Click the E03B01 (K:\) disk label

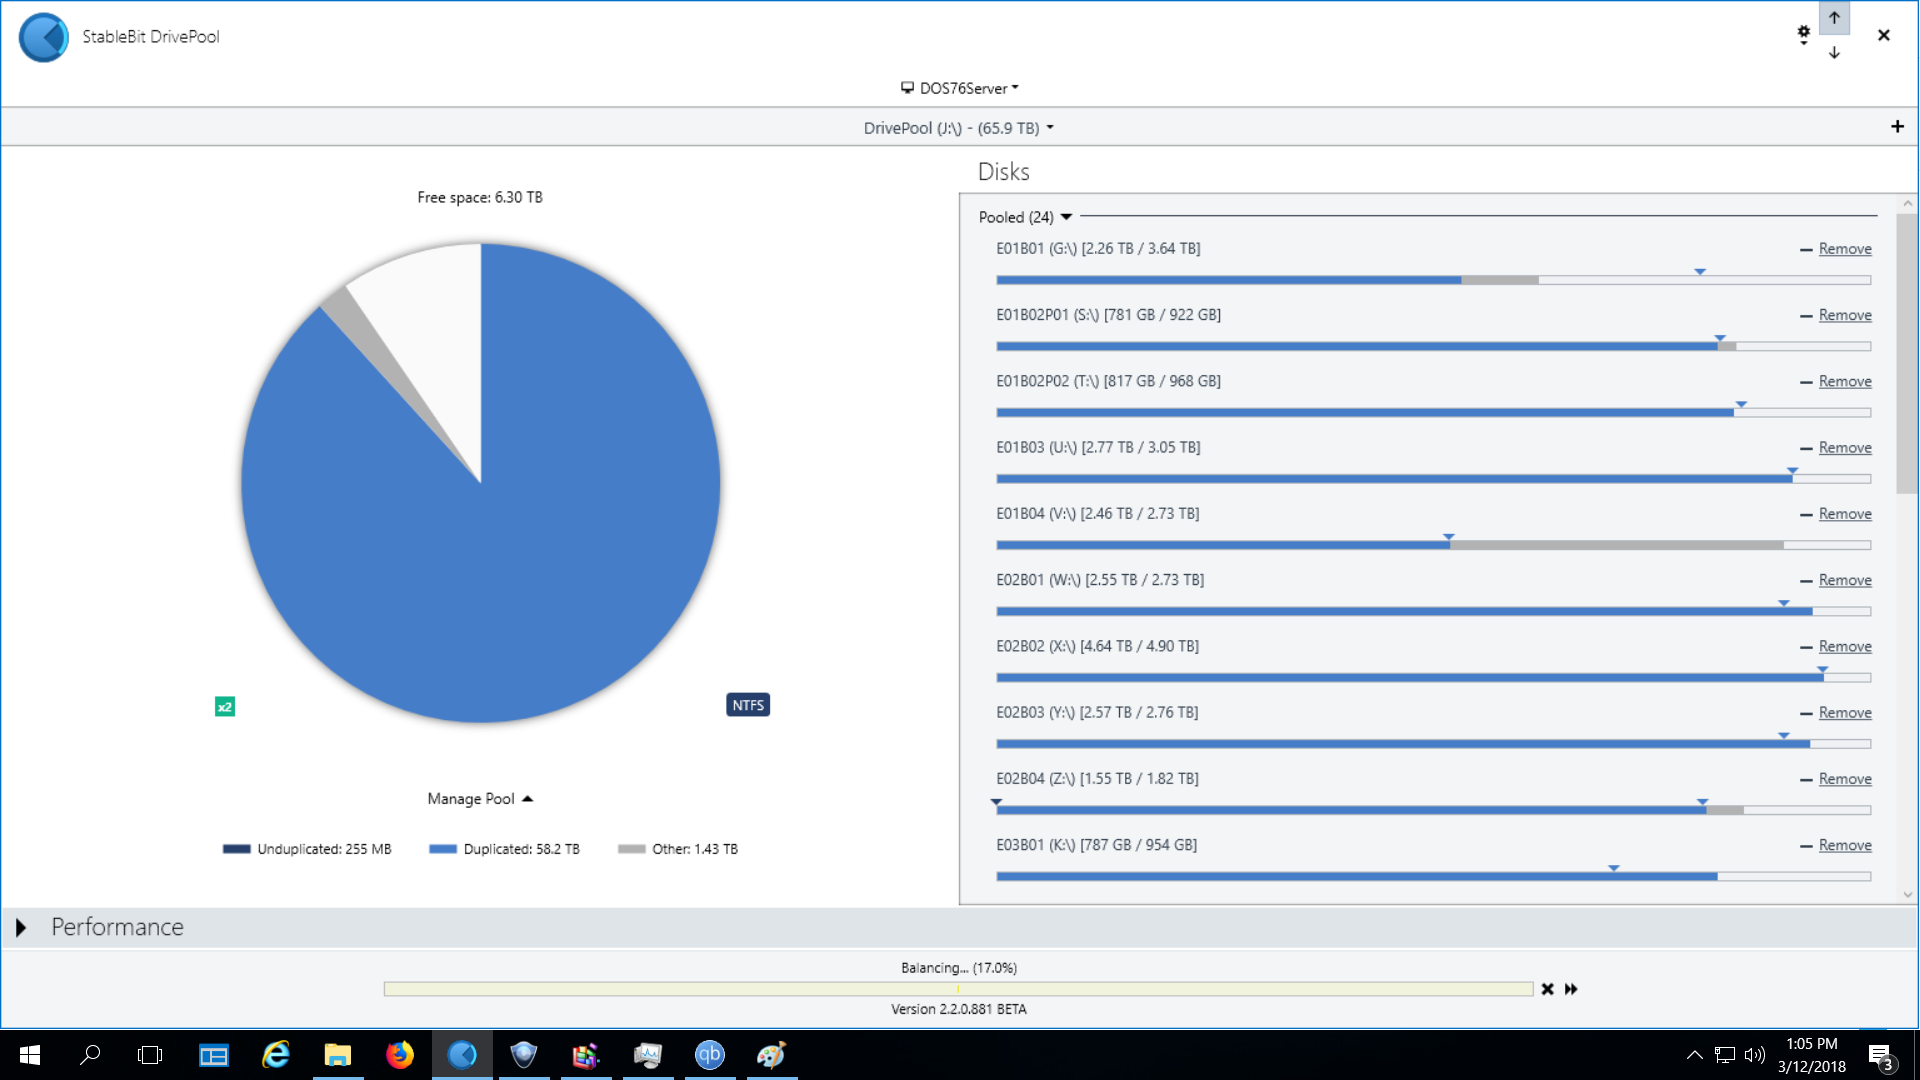(1096, 845)
